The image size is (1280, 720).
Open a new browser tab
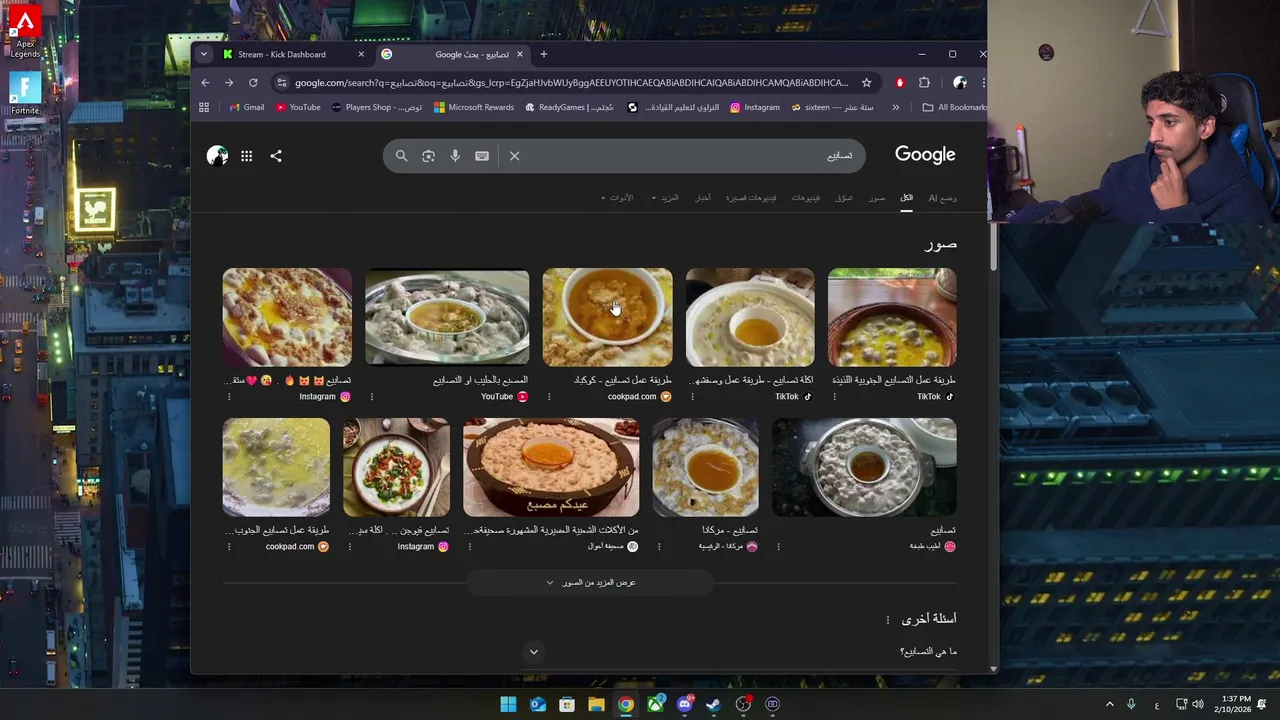[544, 54]
